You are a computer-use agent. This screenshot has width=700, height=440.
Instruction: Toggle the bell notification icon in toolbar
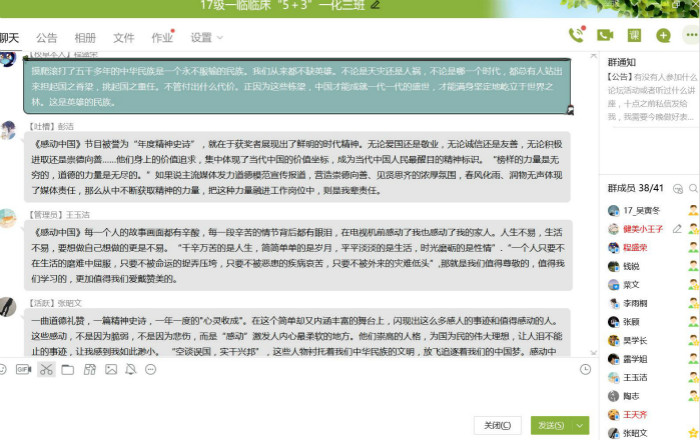click(130, 369)
